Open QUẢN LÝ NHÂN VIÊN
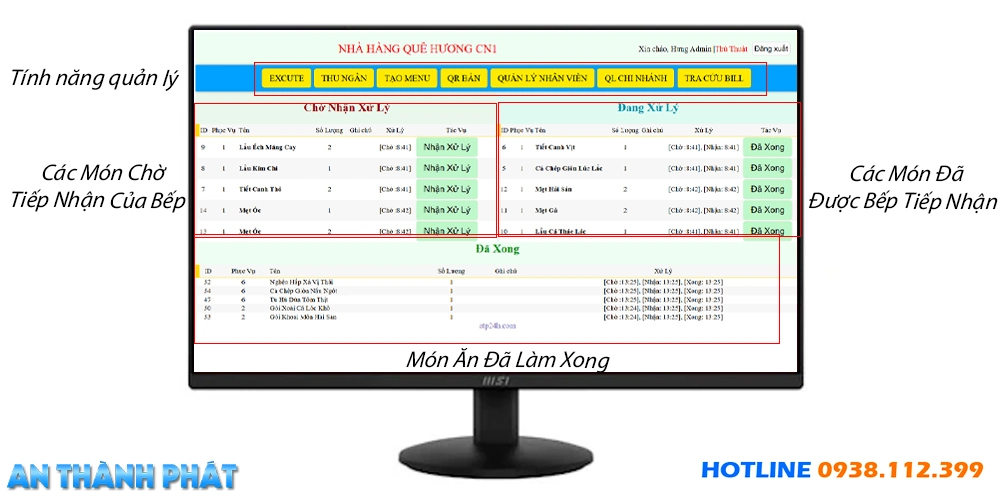The height and width of the screenshot is (500, 1000). (x=542, y=78)
